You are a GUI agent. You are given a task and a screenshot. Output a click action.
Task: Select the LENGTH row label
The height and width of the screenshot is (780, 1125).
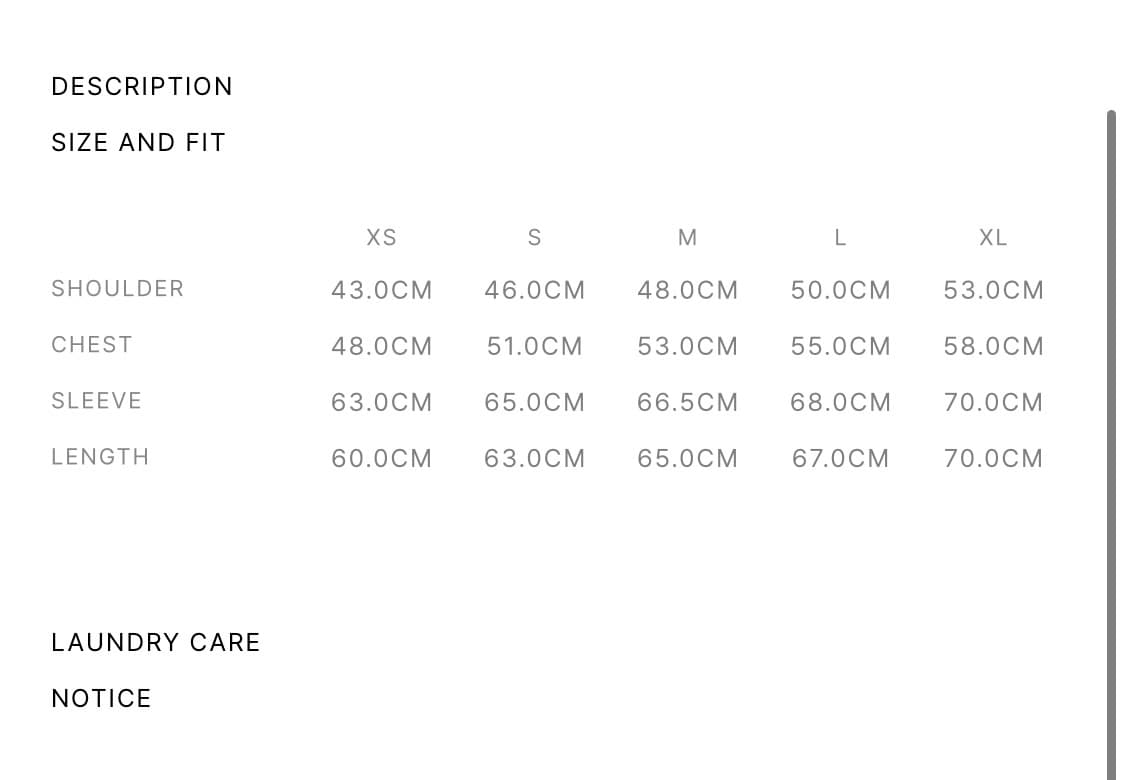tap(100, 457)
